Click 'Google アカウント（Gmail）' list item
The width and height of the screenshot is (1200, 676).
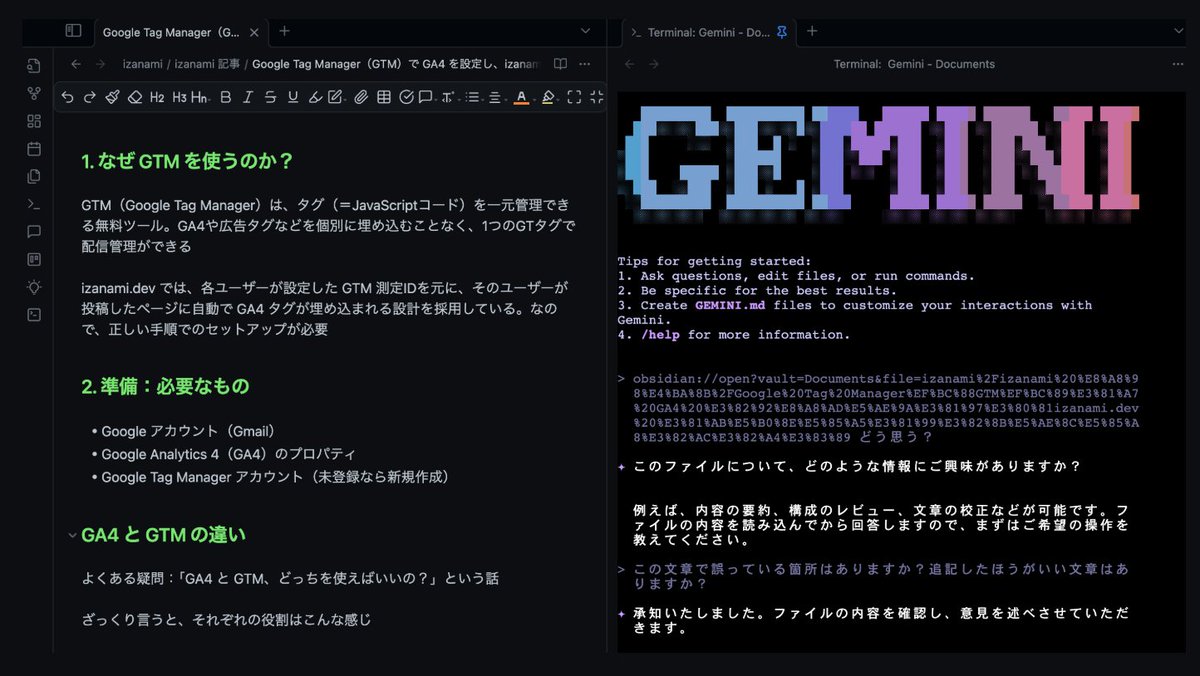point(188,432)
